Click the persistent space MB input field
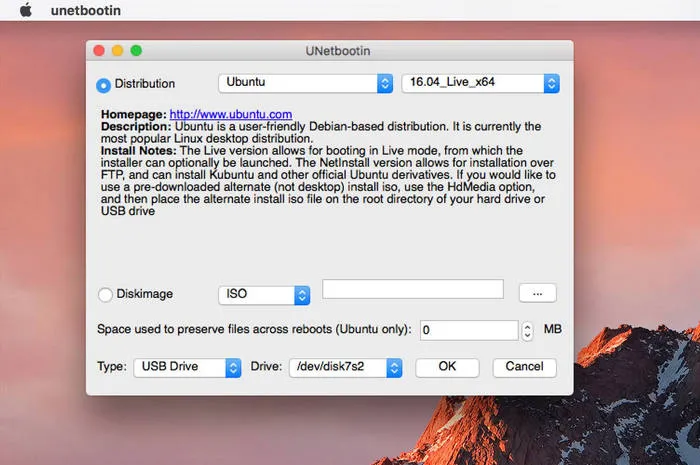 (x=467, y=329)
